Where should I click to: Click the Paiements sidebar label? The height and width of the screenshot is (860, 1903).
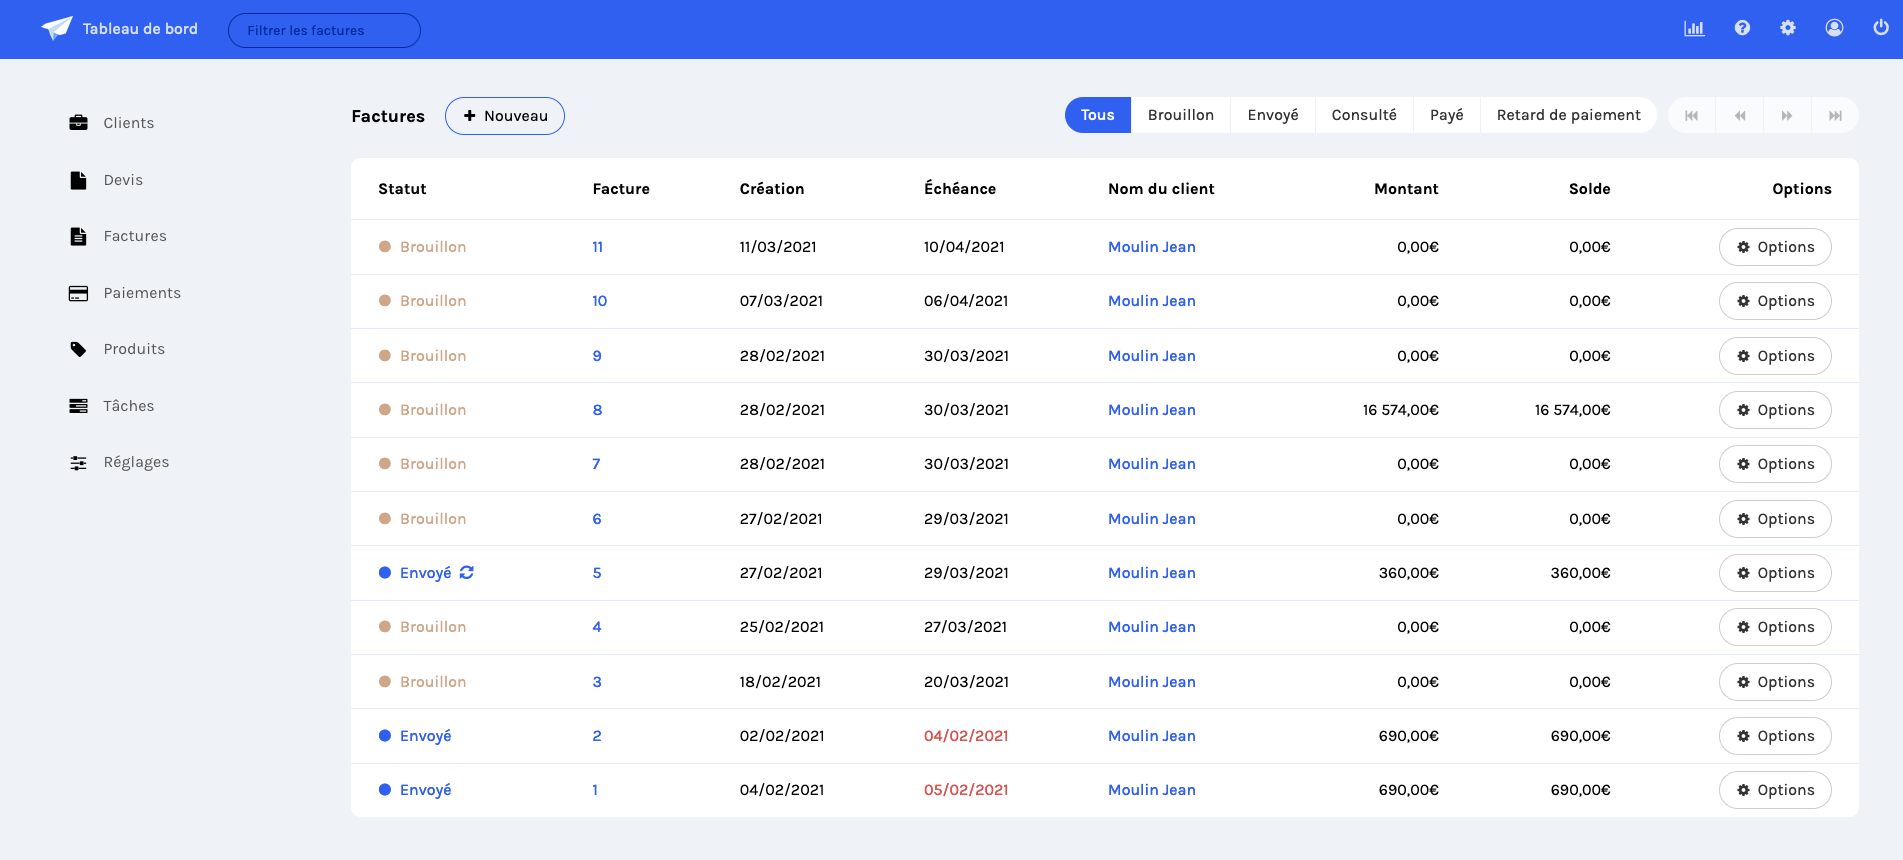click(142, 293)
